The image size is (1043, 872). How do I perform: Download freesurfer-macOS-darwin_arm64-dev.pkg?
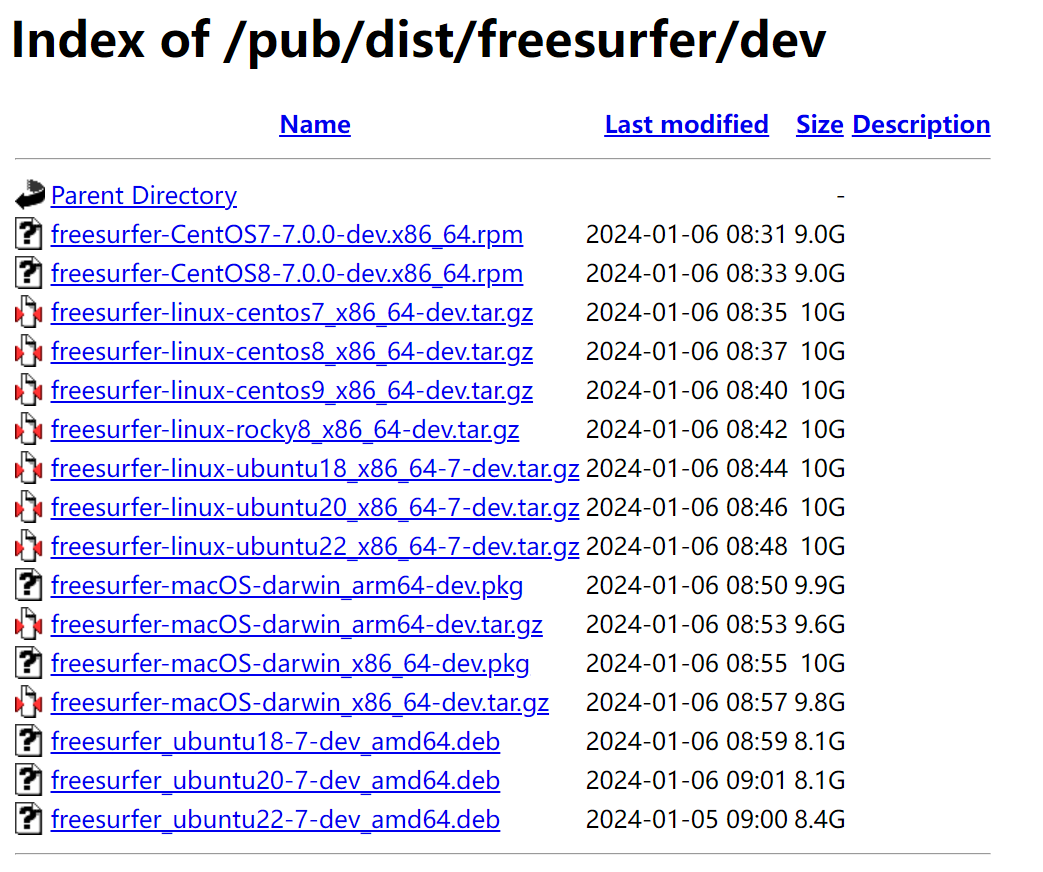tap(287, 586)
